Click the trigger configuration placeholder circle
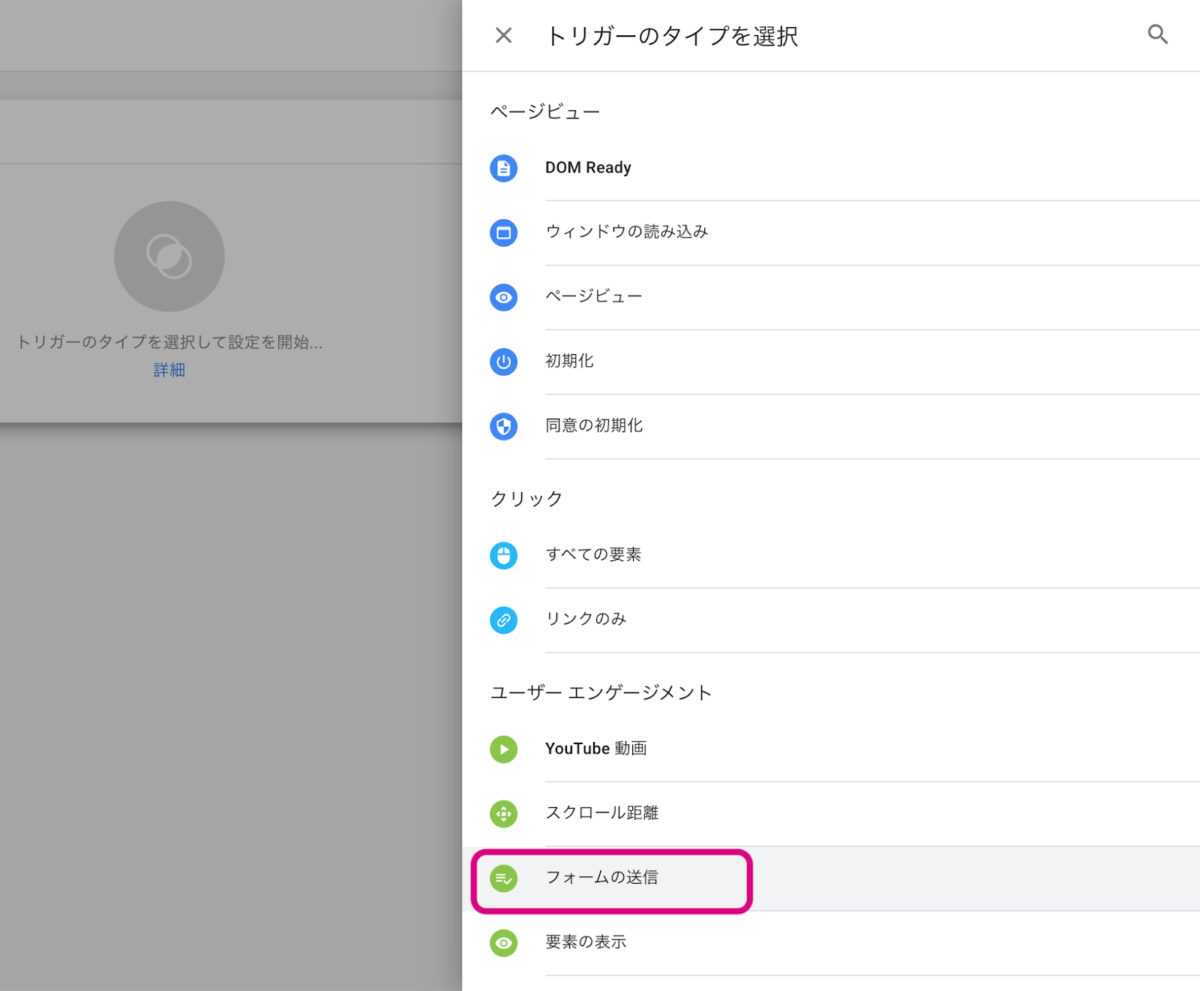 169,257
